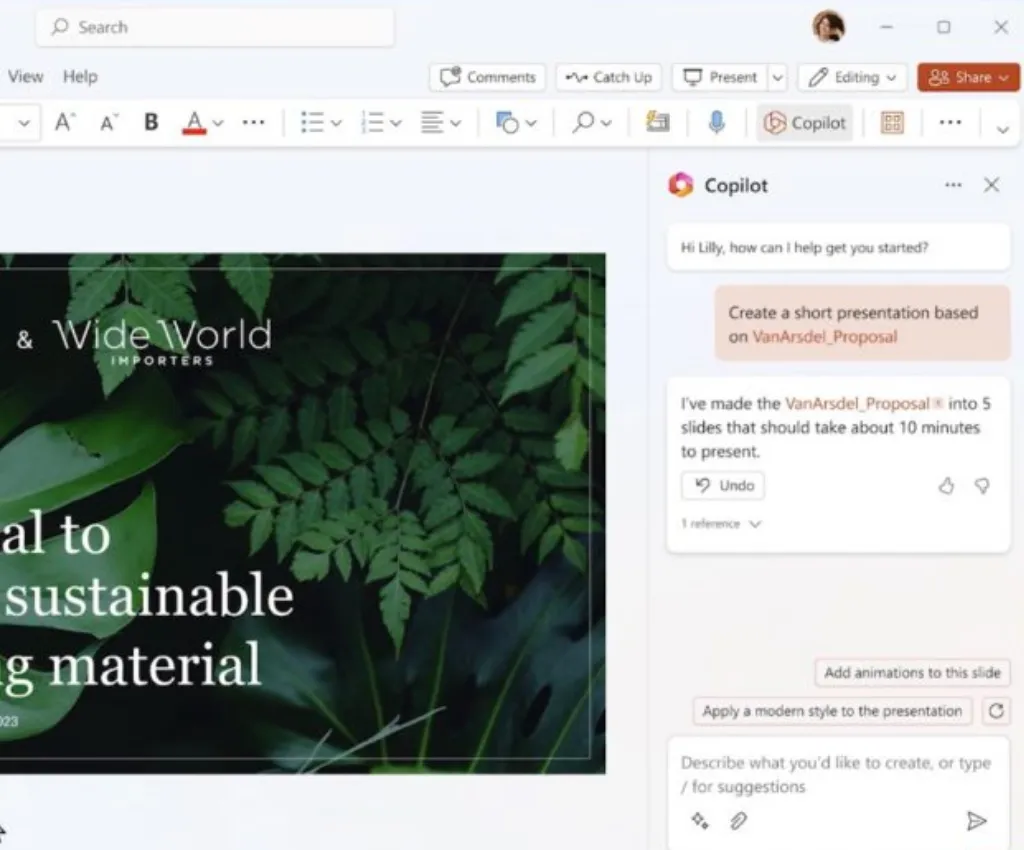Screen dimensions: 1024x850
Task: Click the Copilot button in the ribbon
Action: pos(805,123)
